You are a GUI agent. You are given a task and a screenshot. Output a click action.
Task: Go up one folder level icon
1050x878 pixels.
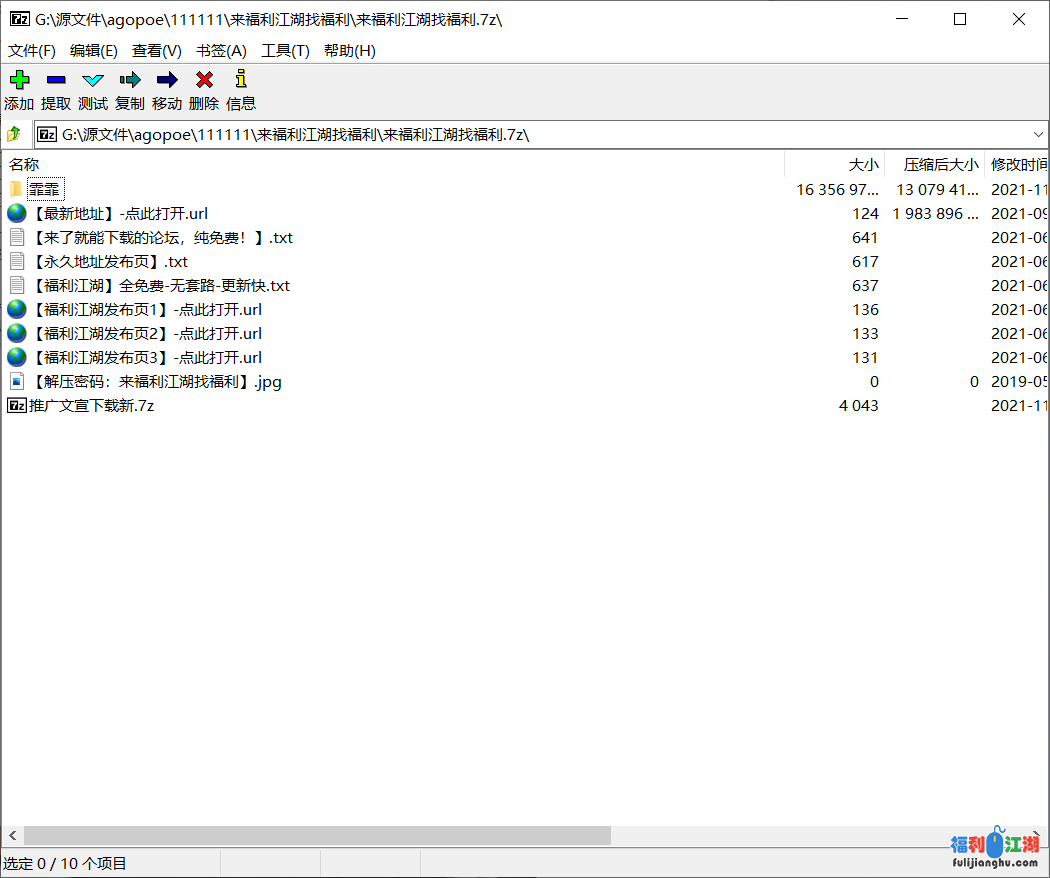coord(14,134)
